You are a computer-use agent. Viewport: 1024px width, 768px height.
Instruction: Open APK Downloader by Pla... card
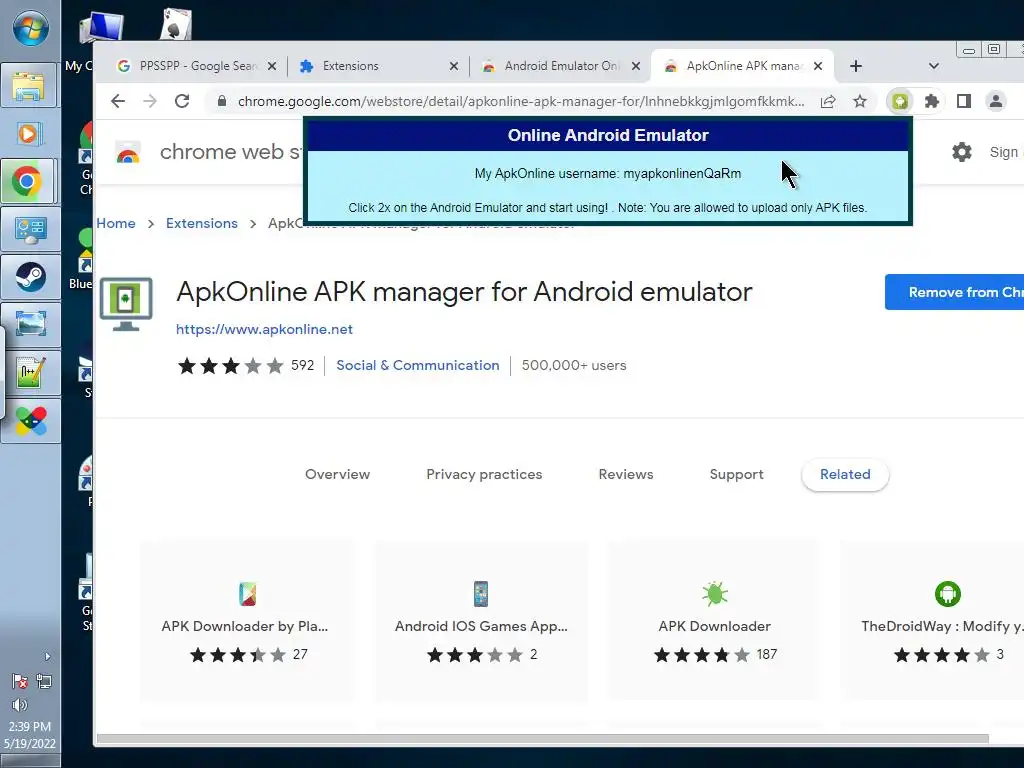[247, 620]
